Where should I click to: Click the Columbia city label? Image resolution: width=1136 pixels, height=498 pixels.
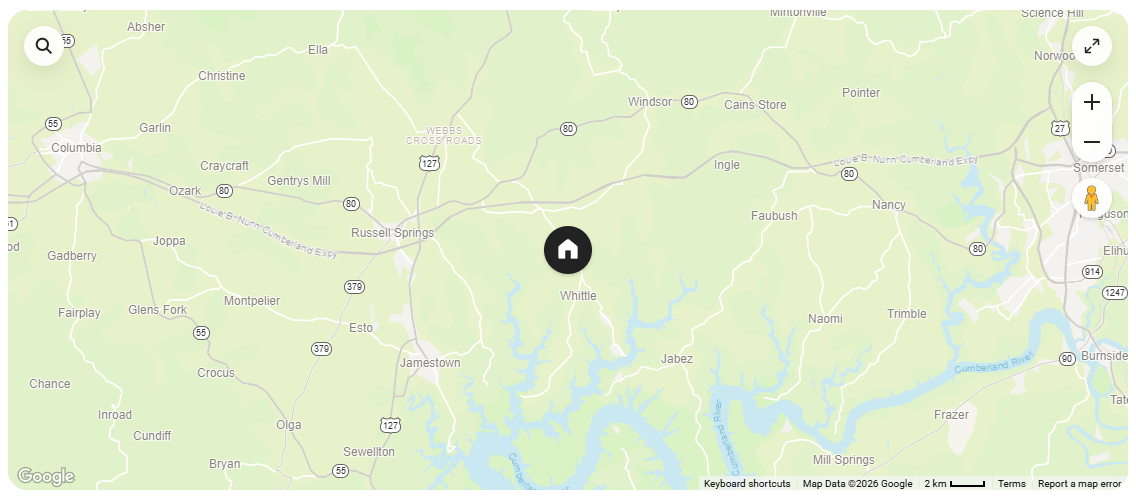coord(76,148)
